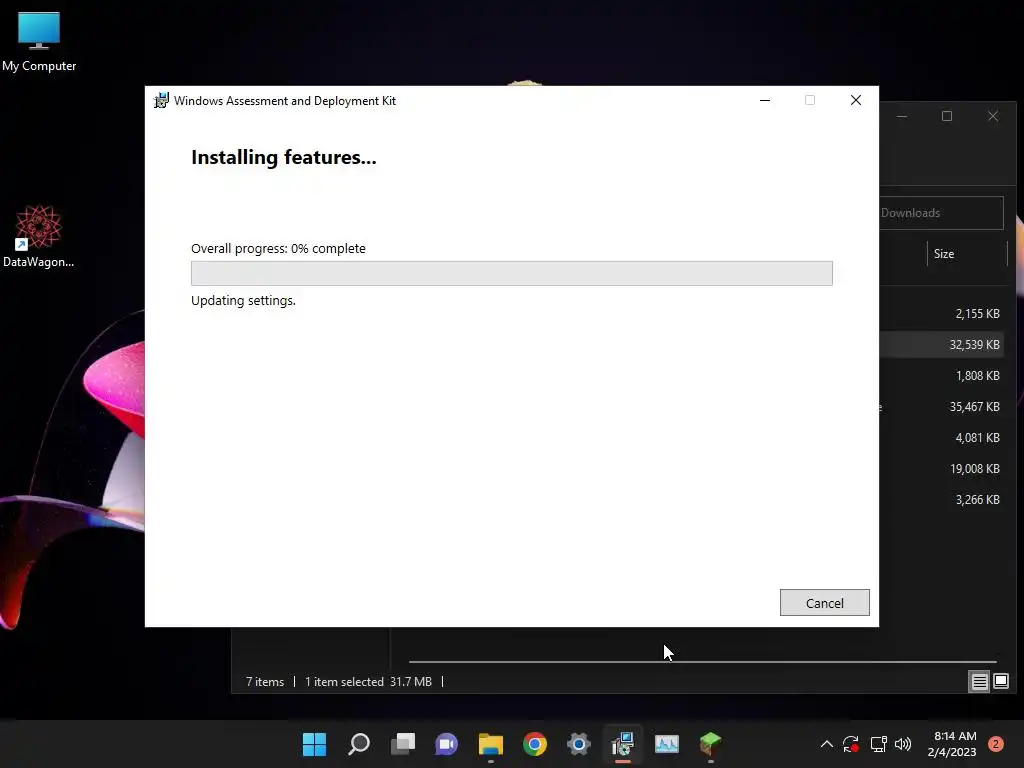Open the Windows Start menu
The height and width of the screenshot is (768, 1024).
pos(314,744)
